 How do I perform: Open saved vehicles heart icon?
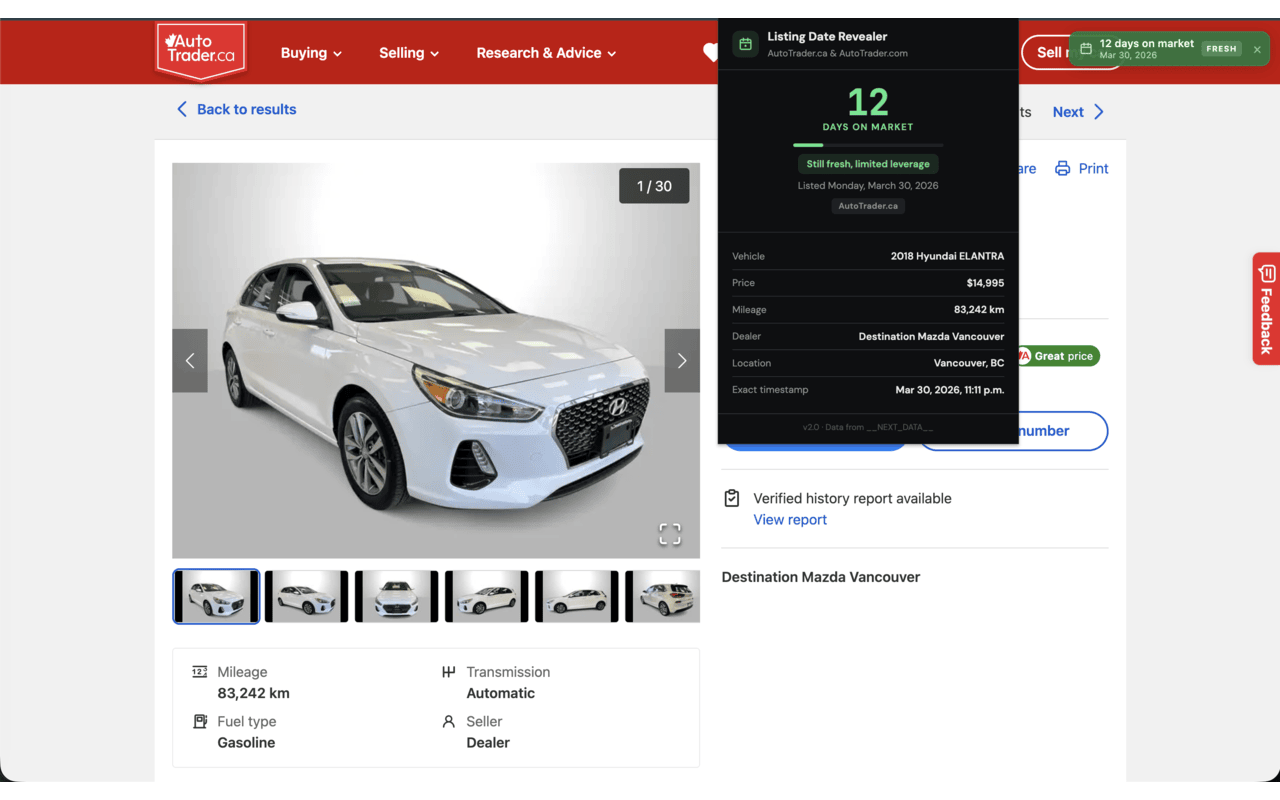(x=710, y=53)
